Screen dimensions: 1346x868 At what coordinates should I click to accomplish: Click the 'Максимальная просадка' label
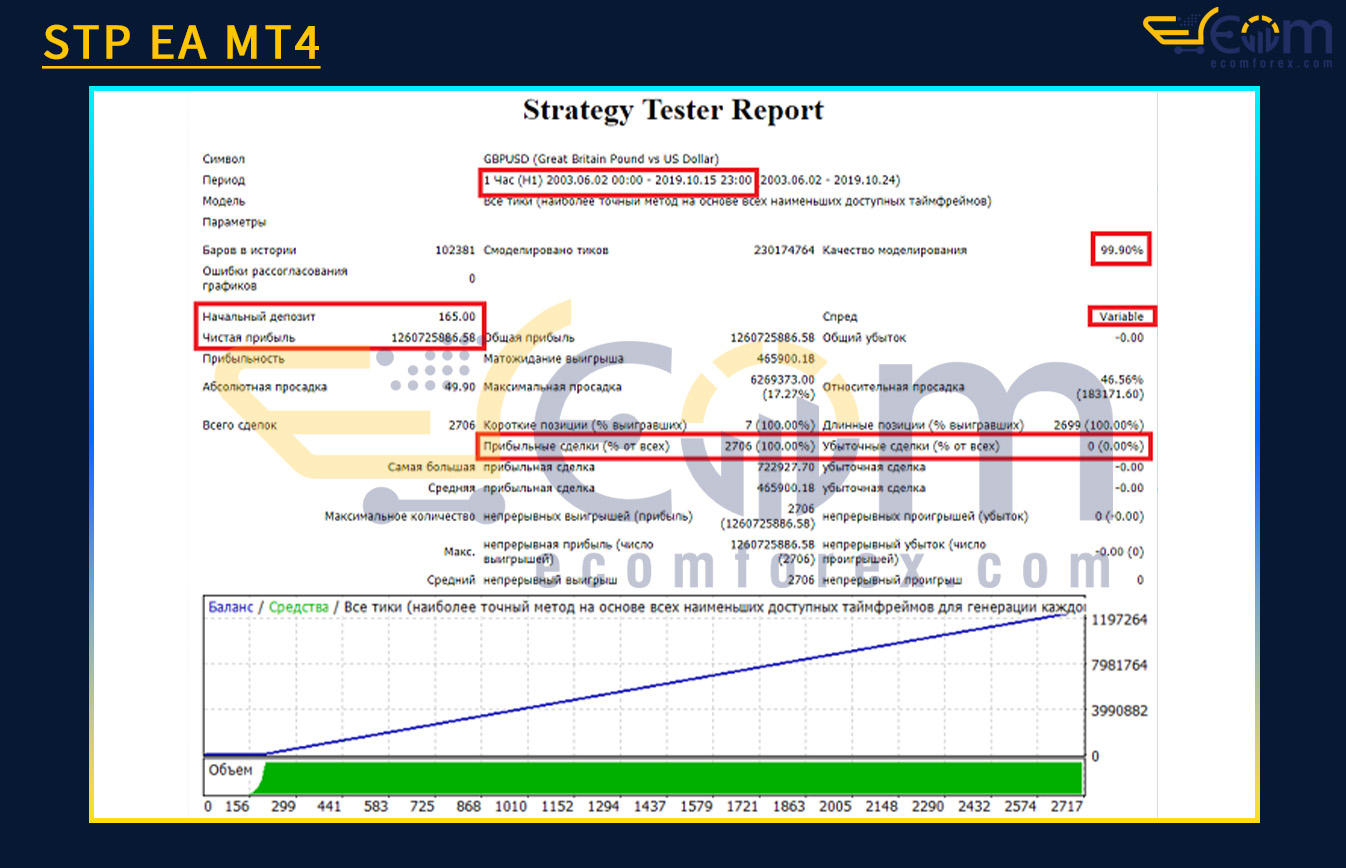pos(552,386)
